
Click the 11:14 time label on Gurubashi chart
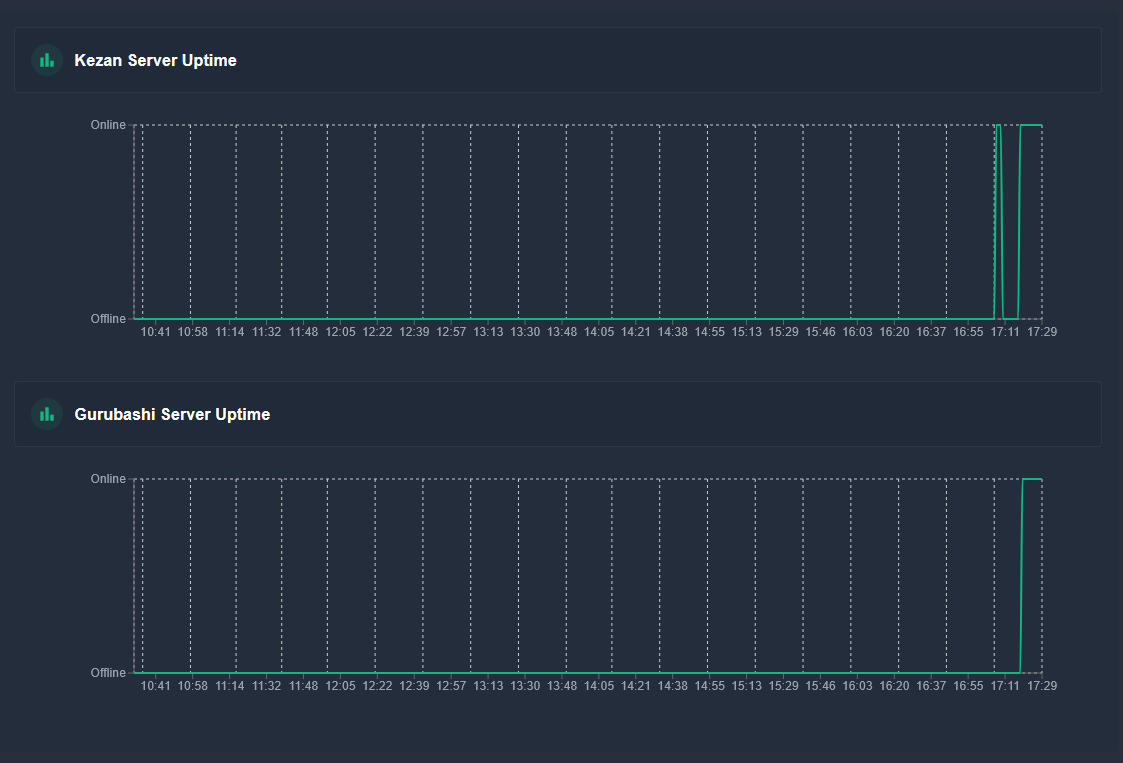230,686
